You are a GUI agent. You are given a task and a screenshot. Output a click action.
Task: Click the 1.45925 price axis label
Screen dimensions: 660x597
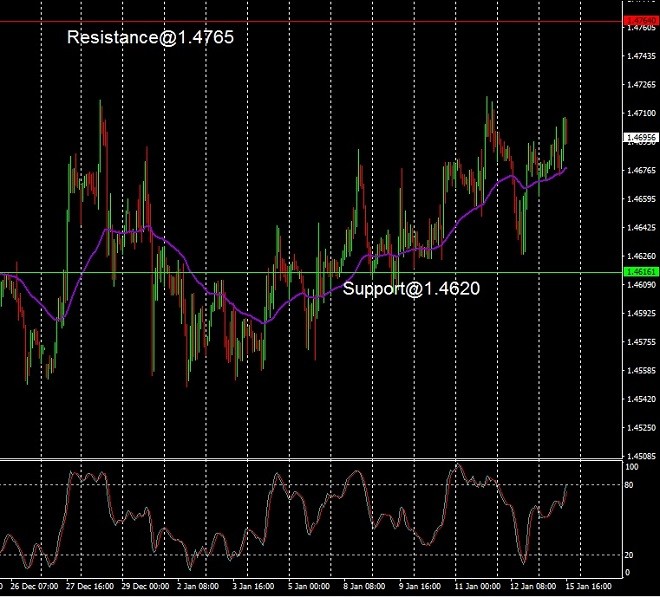[641, 313]
